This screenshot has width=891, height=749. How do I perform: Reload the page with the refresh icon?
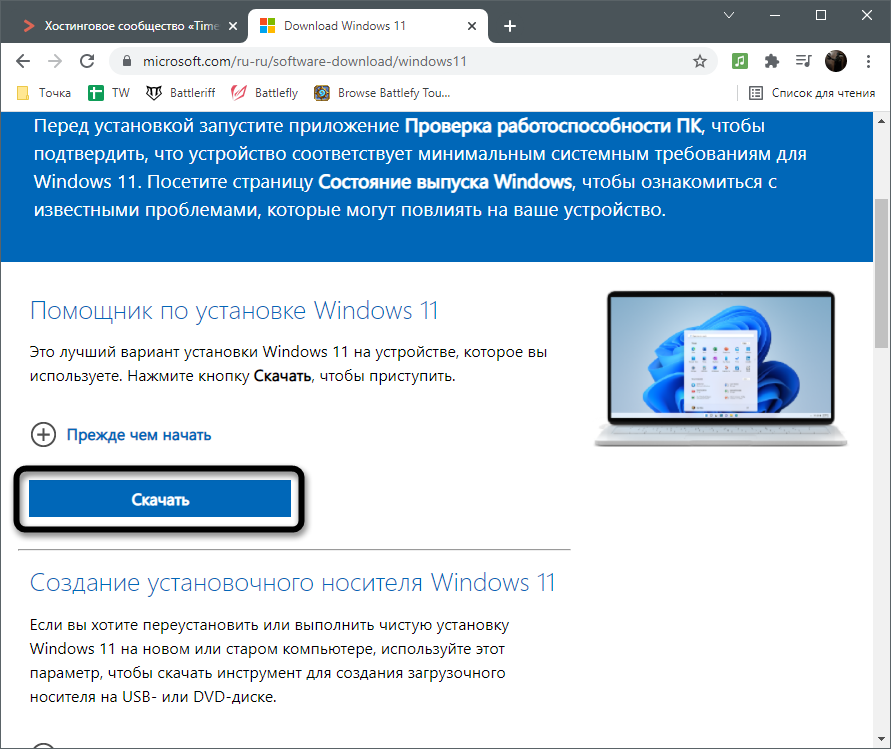click(87, 61)
